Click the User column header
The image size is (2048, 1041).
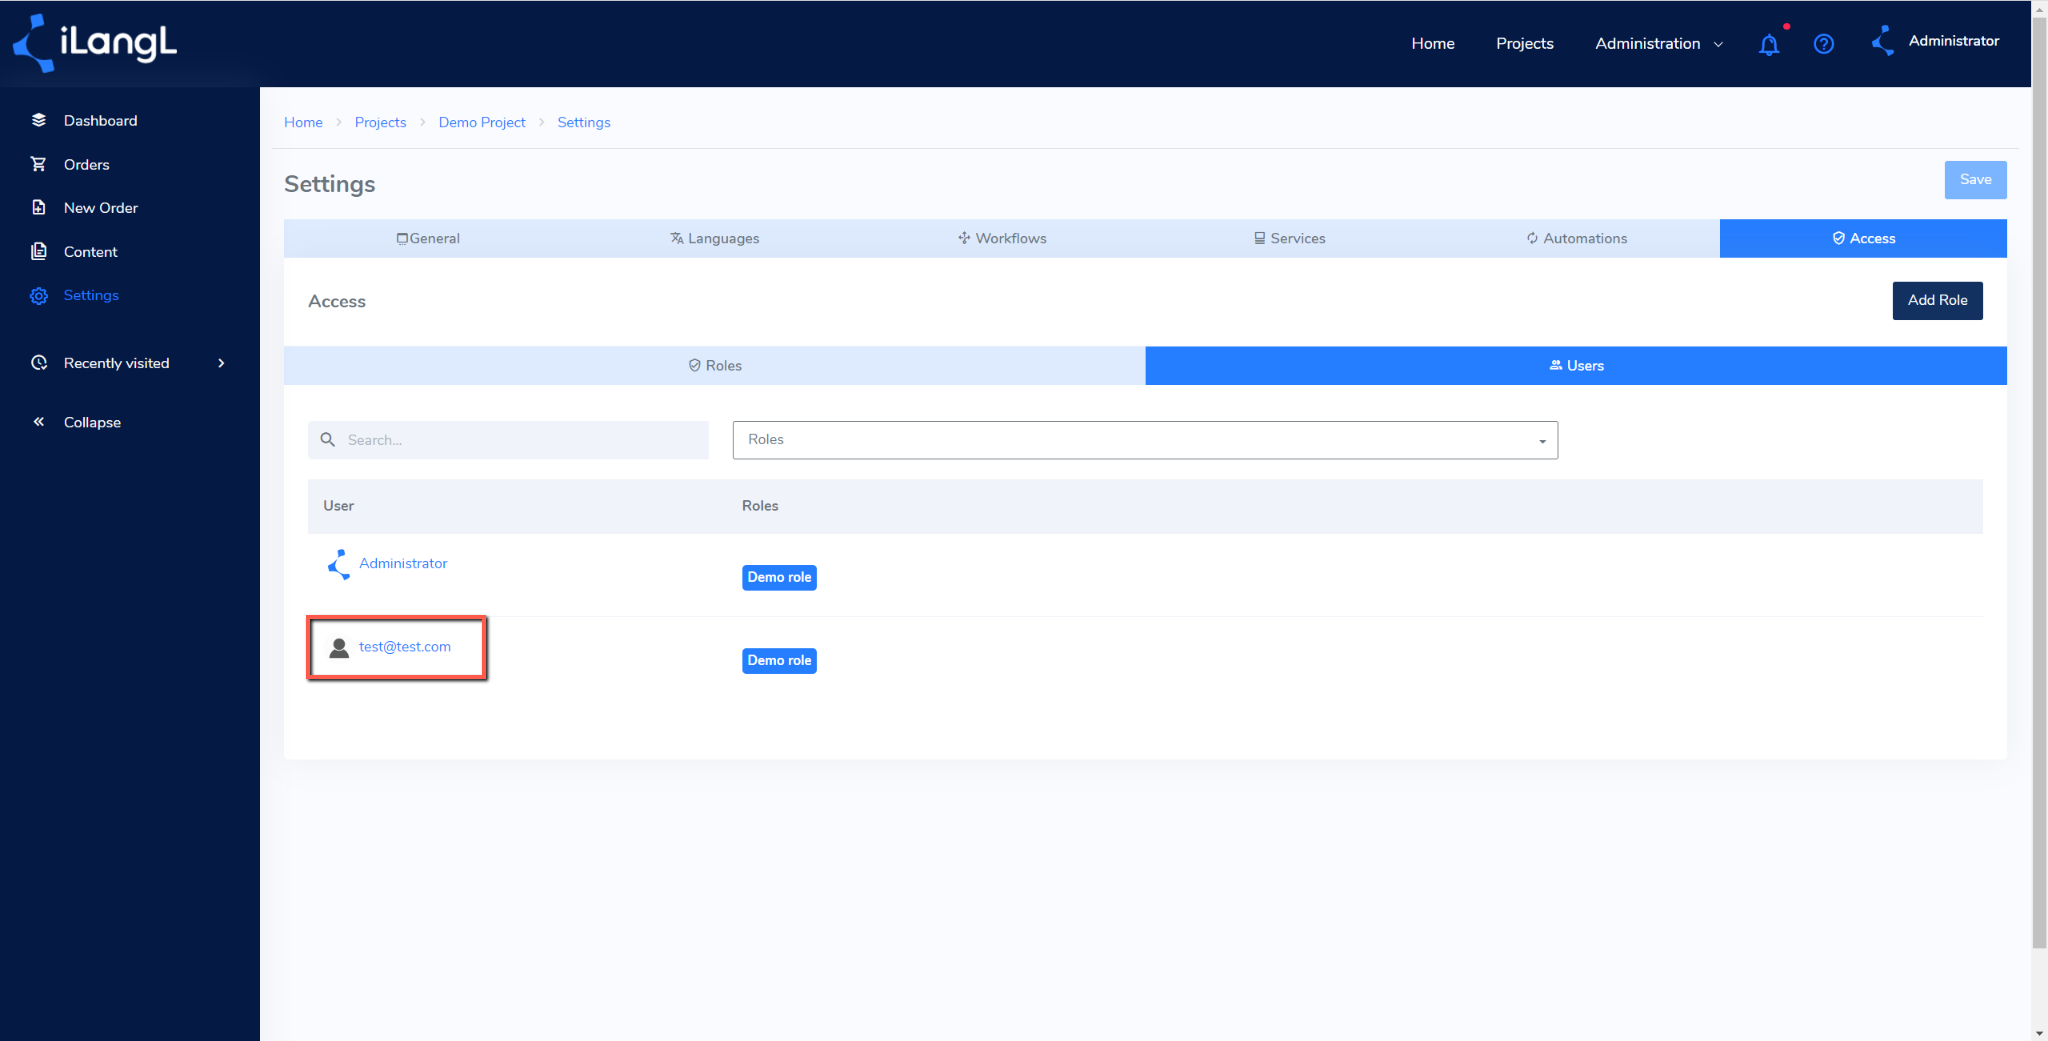tap(339, 505)
